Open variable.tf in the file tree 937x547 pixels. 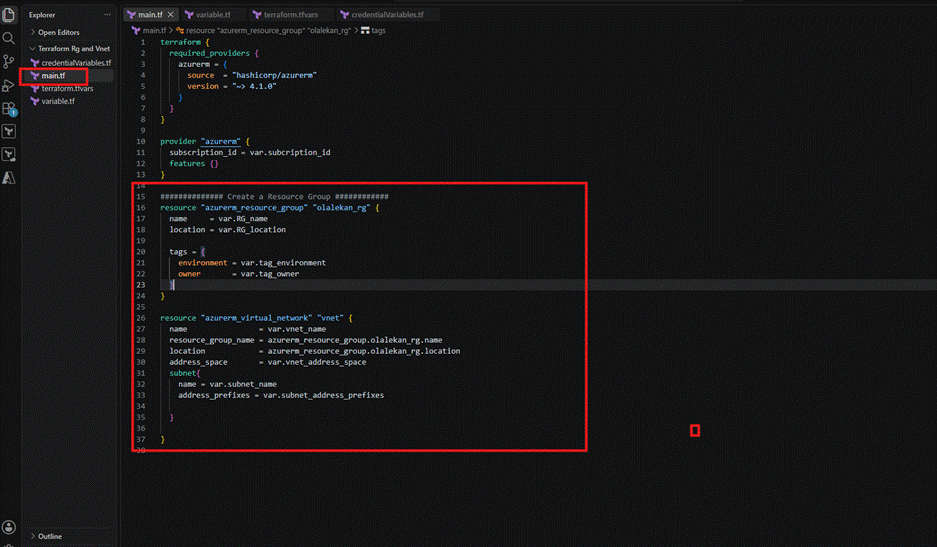(x=58, y=102)
